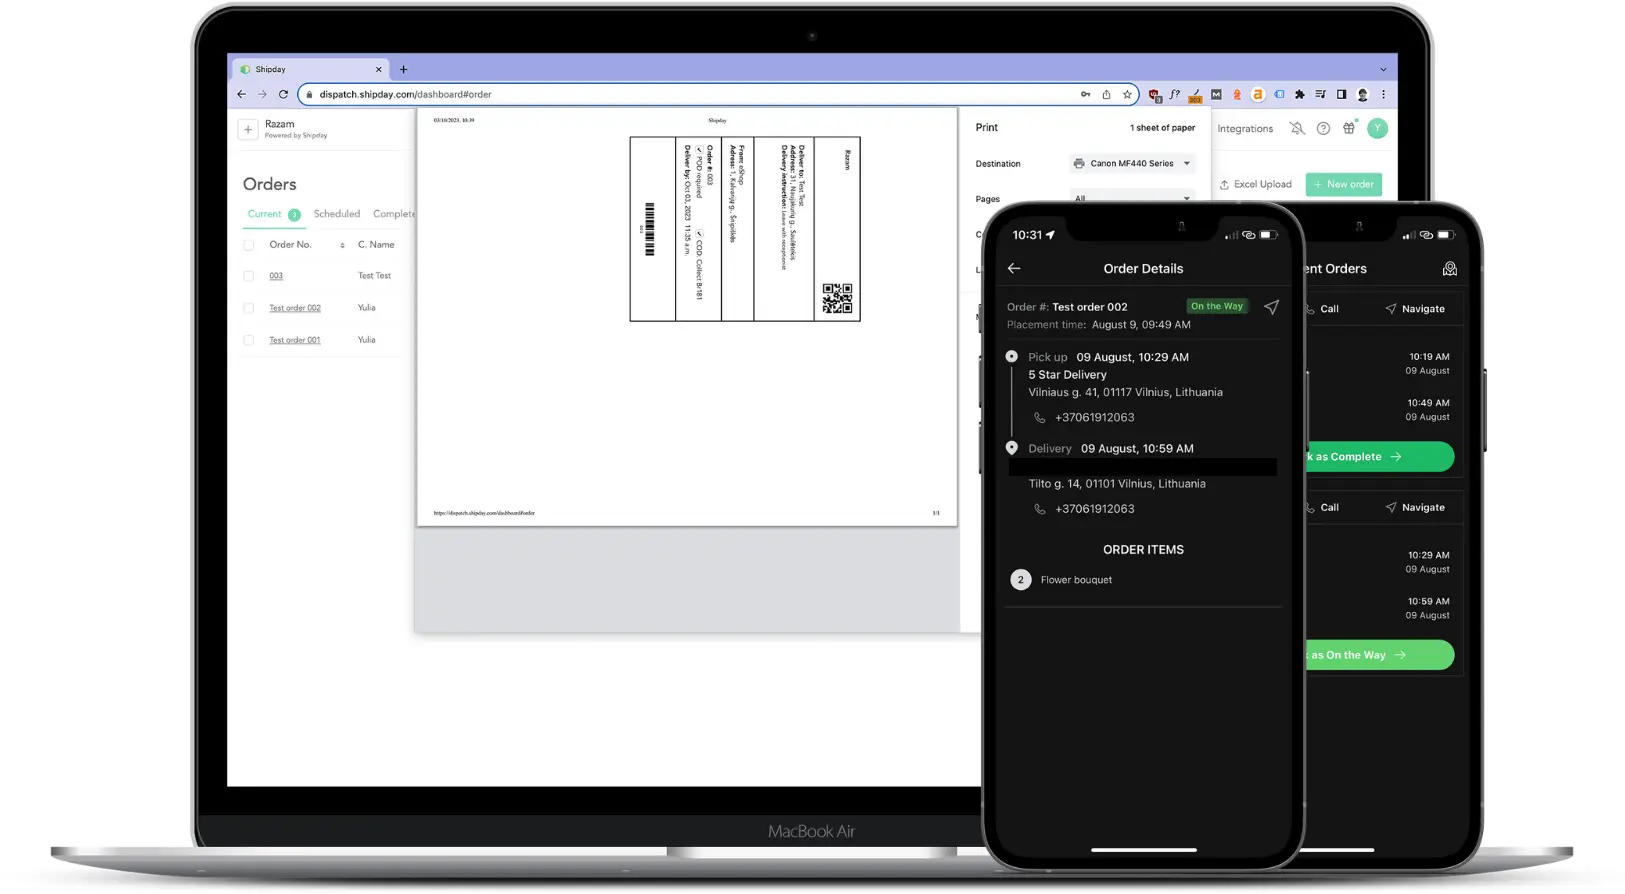Open a new browser tab
Screen dimensions: 1625x894
(403, 69)
